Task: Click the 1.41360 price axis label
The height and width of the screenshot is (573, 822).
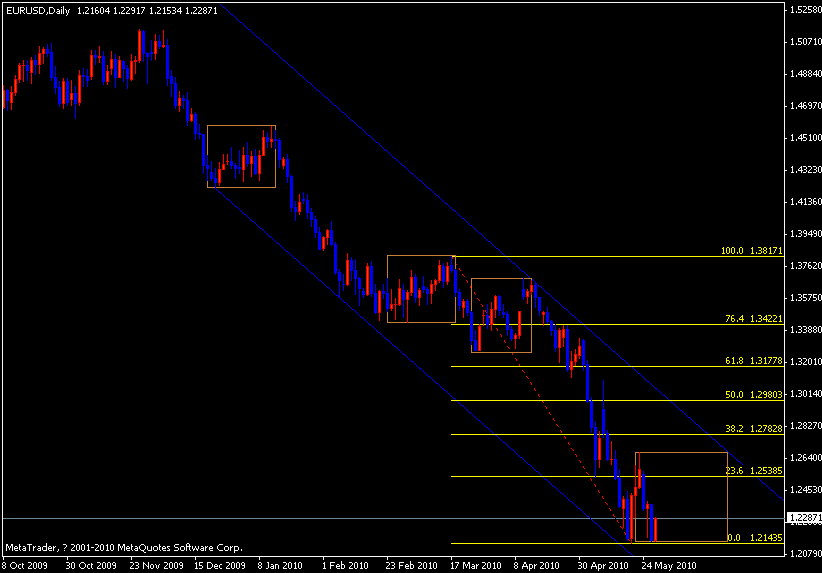Action: coord(806,202)
